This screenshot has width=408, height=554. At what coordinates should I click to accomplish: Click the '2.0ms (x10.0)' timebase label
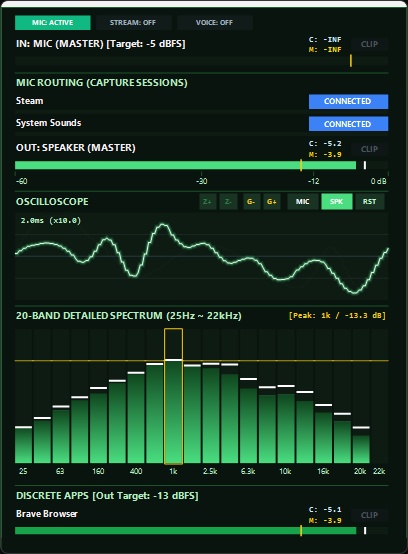[x=51, y=220]
